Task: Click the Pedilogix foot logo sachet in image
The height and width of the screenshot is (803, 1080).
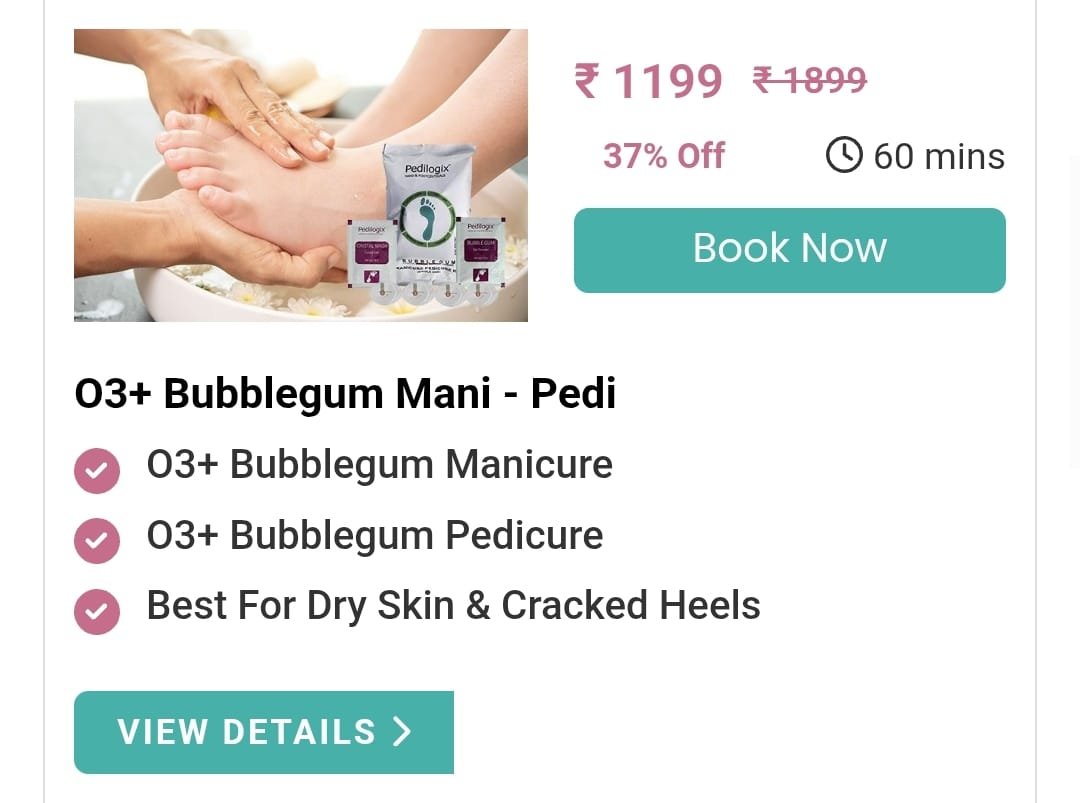Action: (428, 198)
